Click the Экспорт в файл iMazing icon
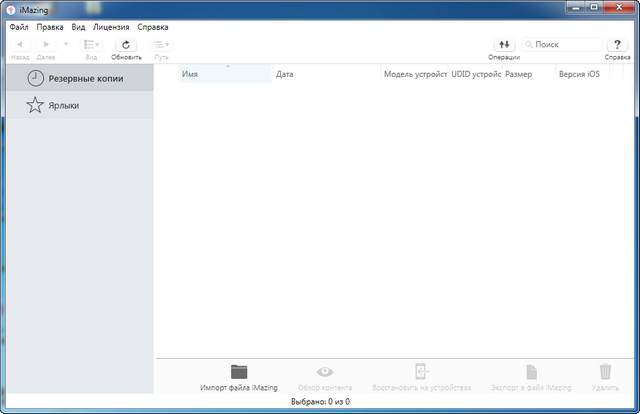 click(x=531, y=372)
